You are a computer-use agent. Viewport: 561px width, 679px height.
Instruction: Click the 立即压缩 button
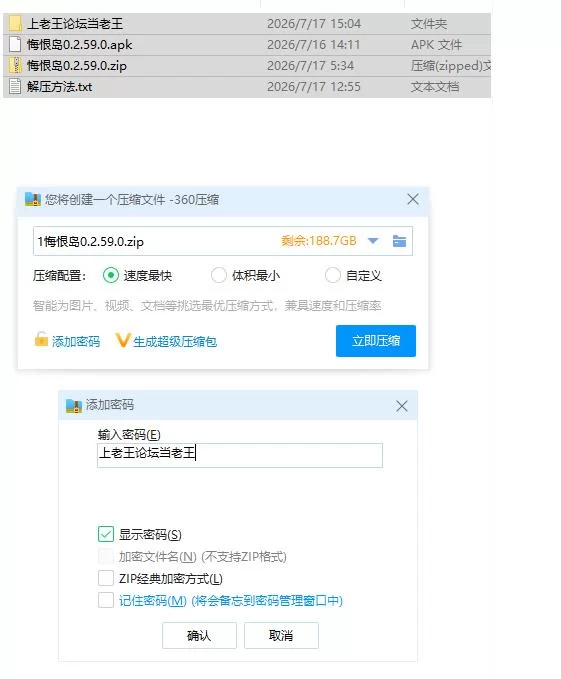point(376,341)
